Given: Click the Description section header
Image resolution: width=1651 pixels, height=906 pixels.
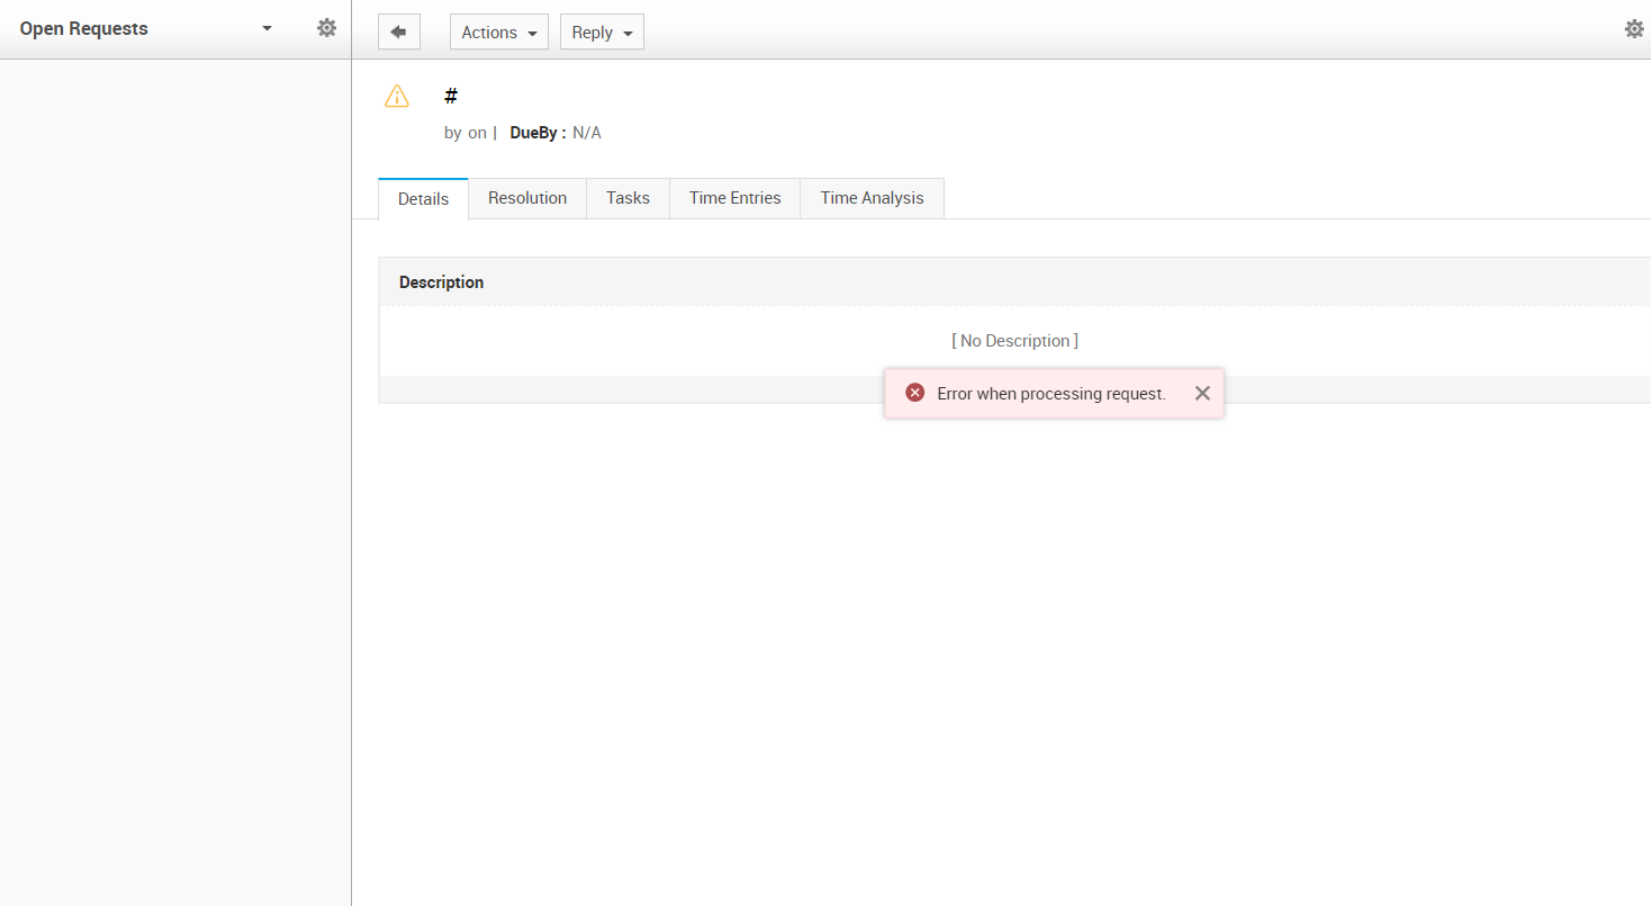Looking at the screenshot, I should point(441,282).
